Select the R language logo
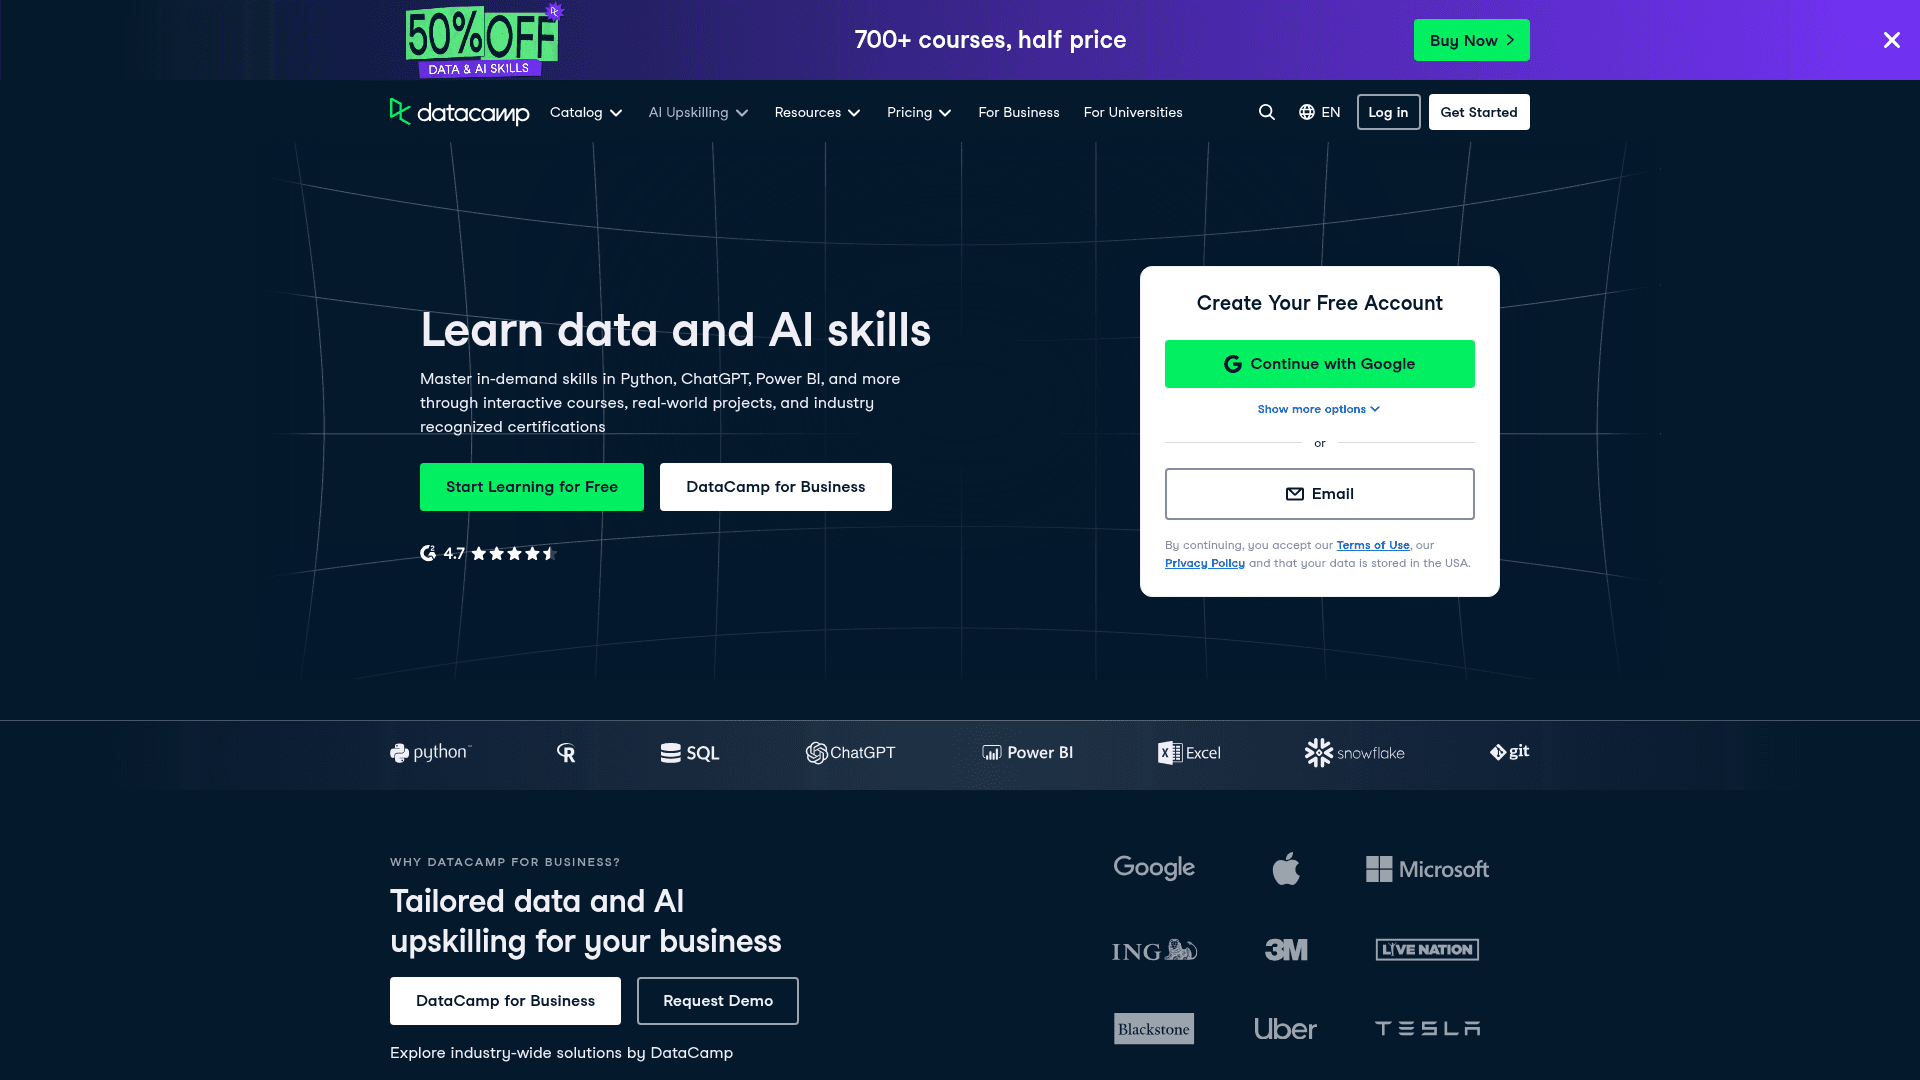This screenshot has width=1920, height=1080. coord(566,753)
